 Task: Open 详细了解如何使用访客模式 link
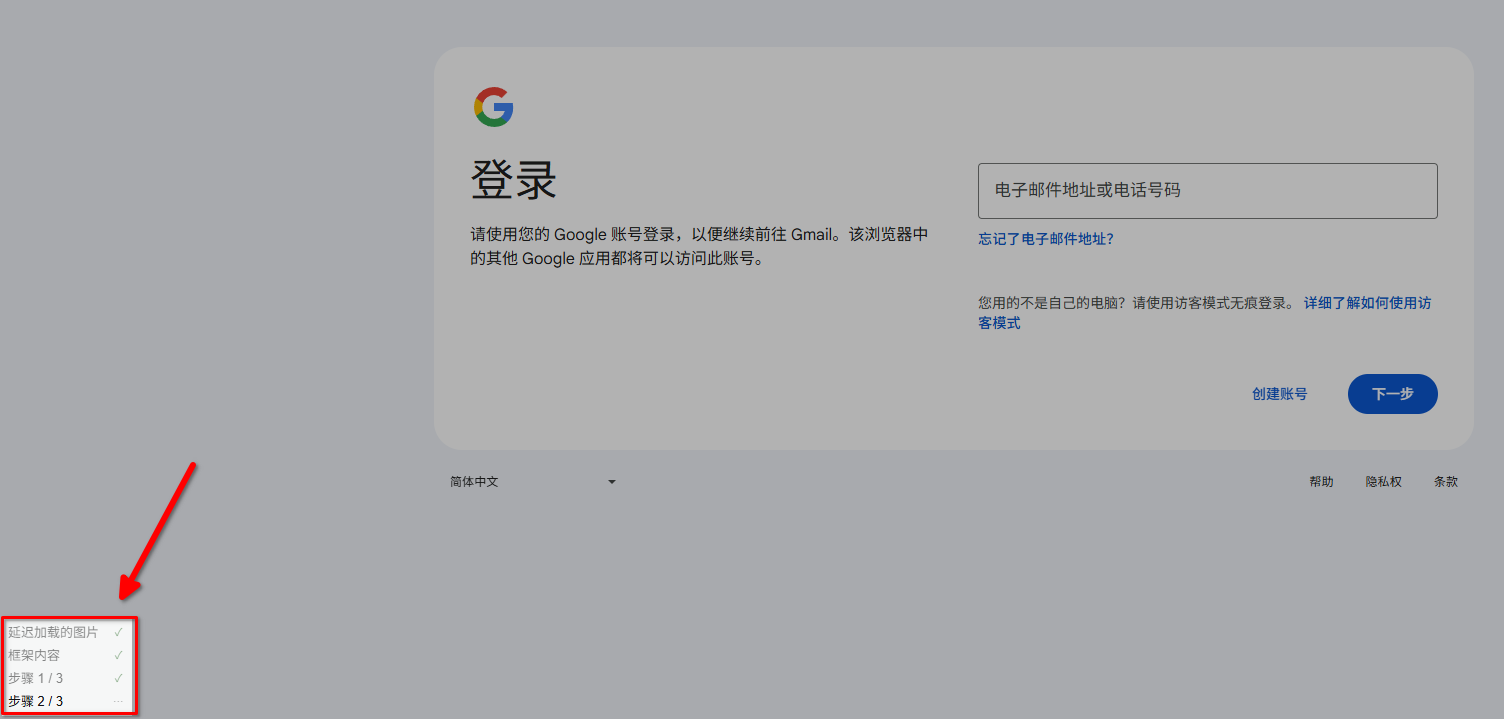tap(1204, 313)
